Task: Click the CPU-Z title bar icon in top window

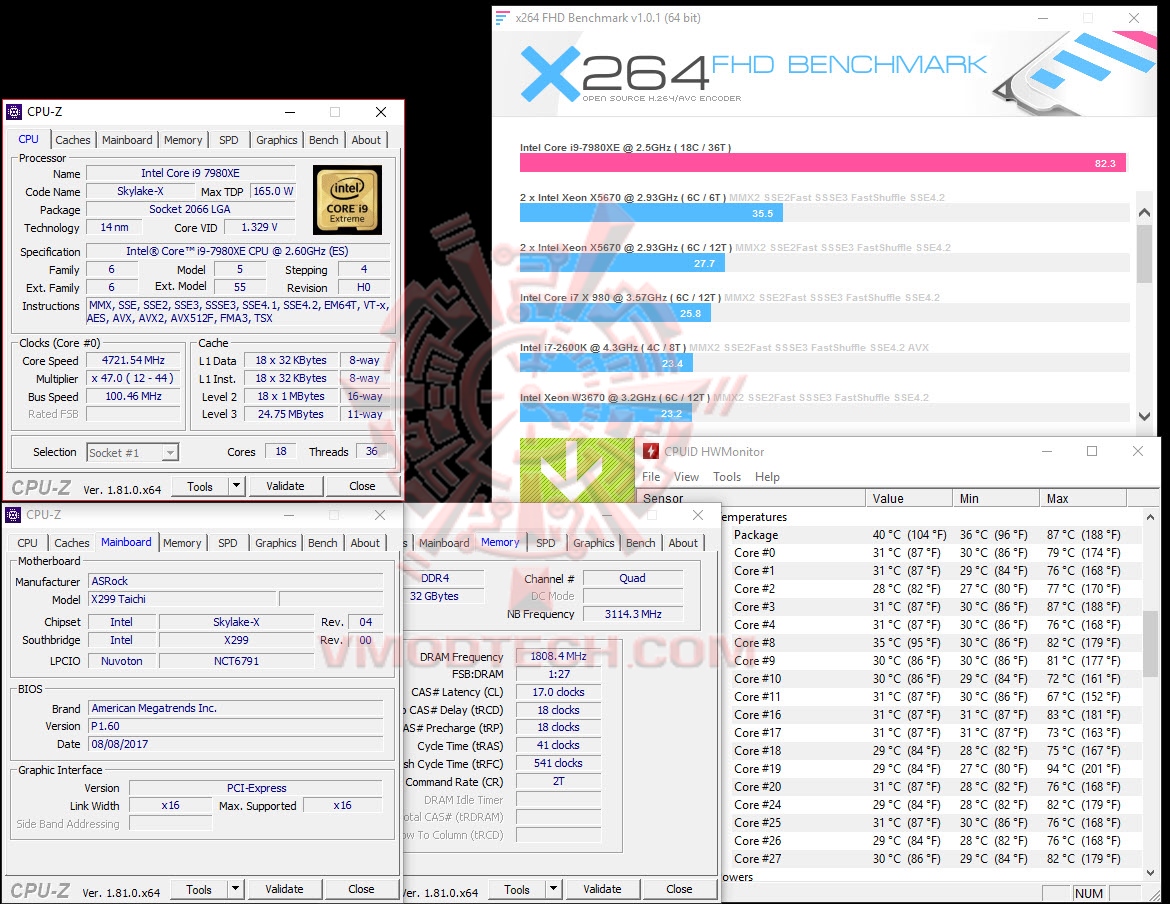Action: [13, 112]
